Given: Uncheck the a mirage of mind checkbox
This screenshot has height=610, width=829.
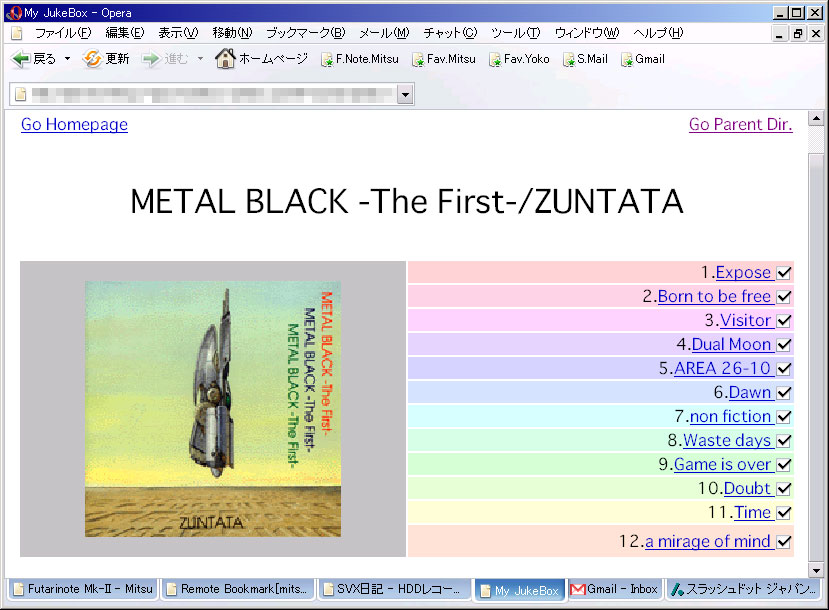Looking at the screenshot, I should pyautogui.click(x=784, y=542).
